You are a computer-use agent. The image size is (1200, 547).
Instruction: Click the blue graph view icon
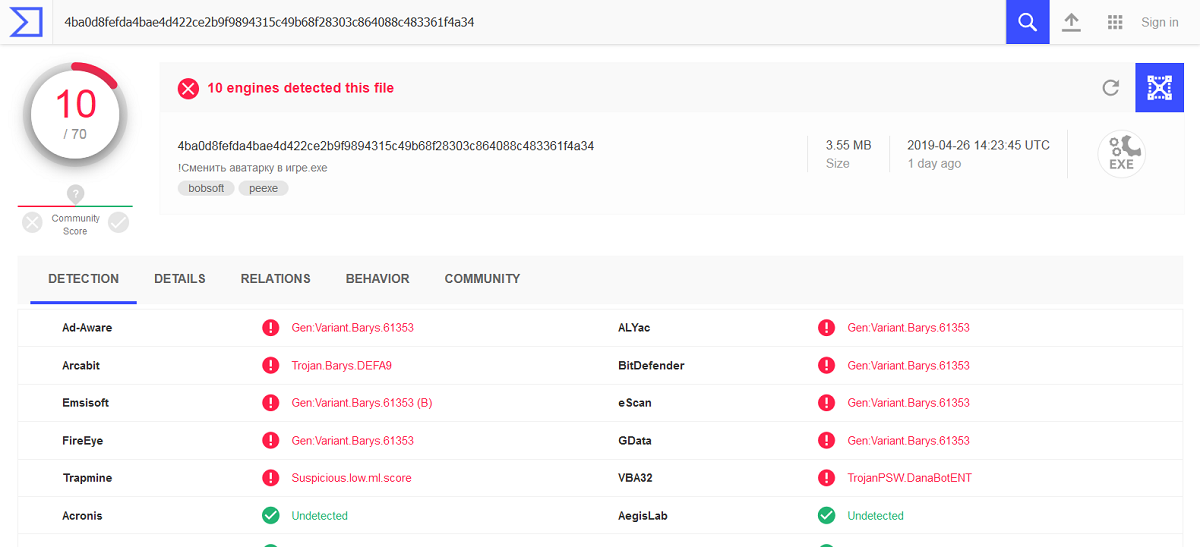tap(1159, 88)
